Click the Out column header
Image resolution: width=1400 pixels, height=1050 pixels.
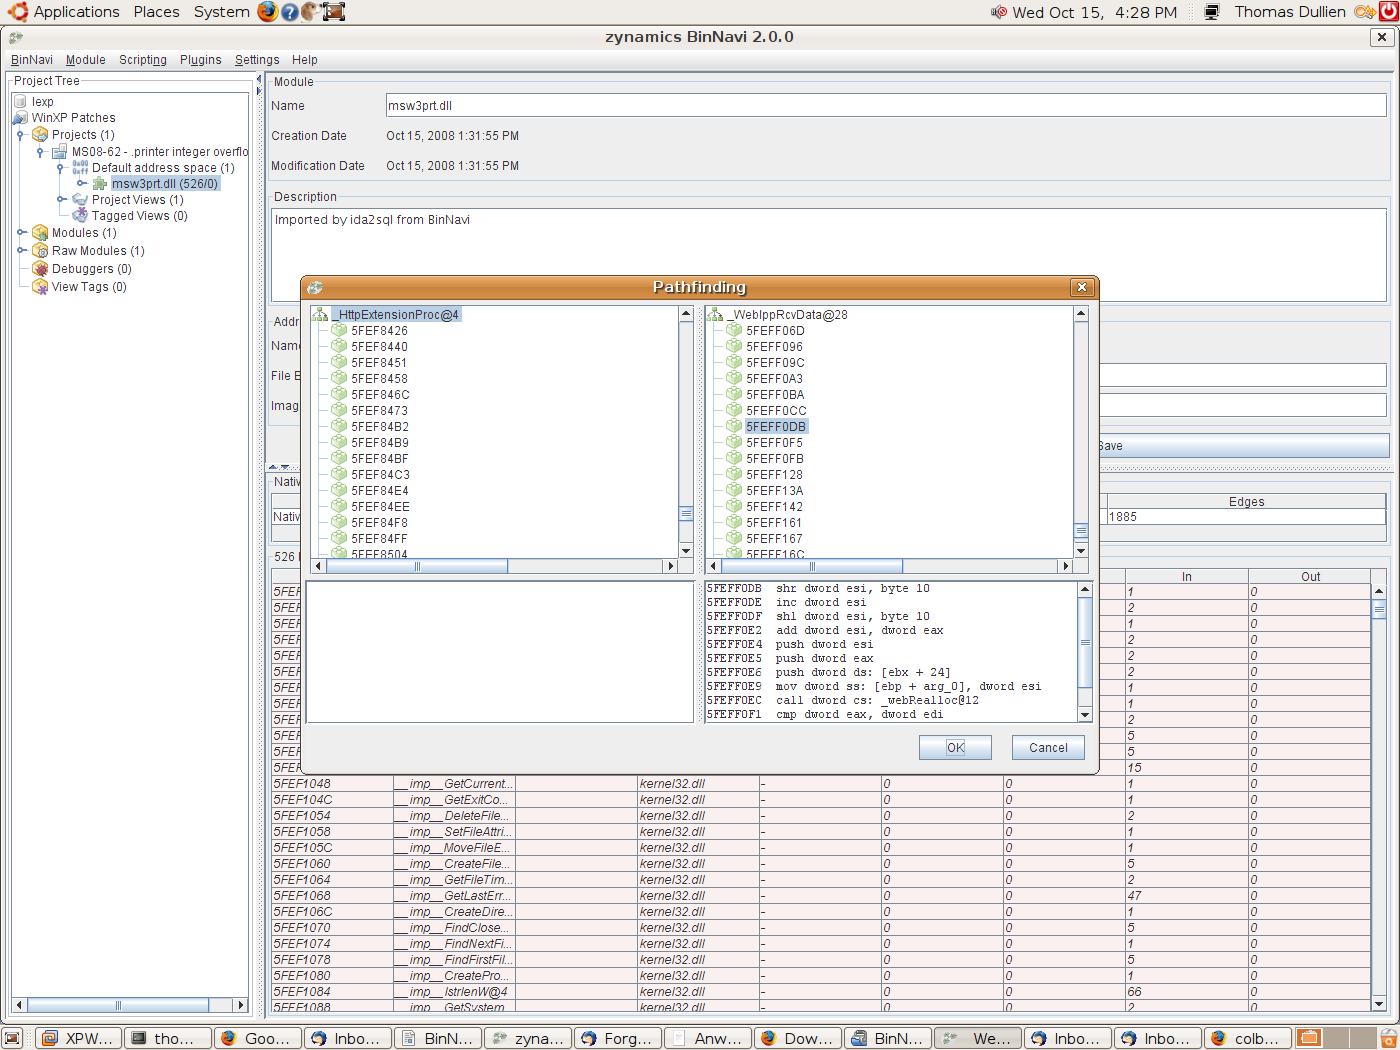point(1310,577)
